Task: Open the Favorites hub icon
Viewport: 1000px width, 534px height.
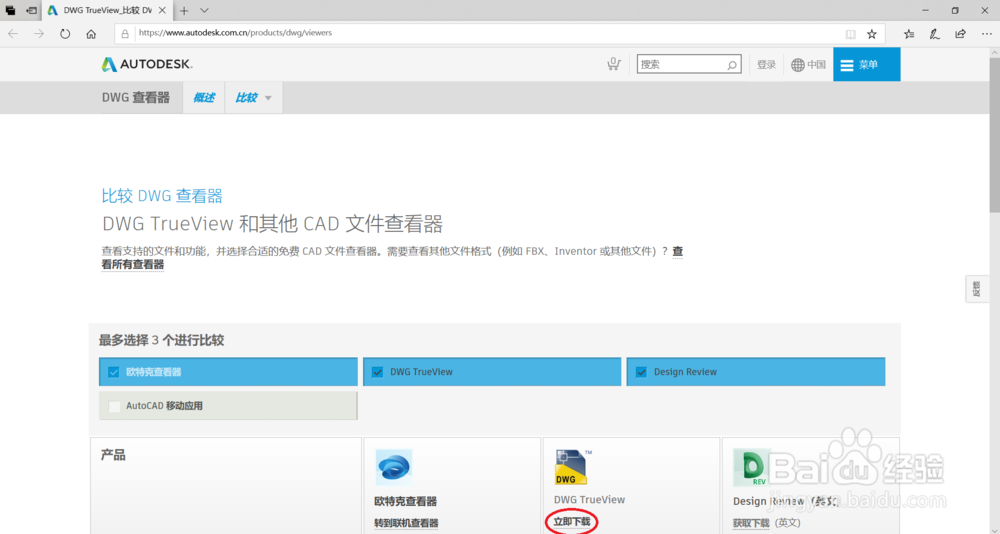Action: 909,34
